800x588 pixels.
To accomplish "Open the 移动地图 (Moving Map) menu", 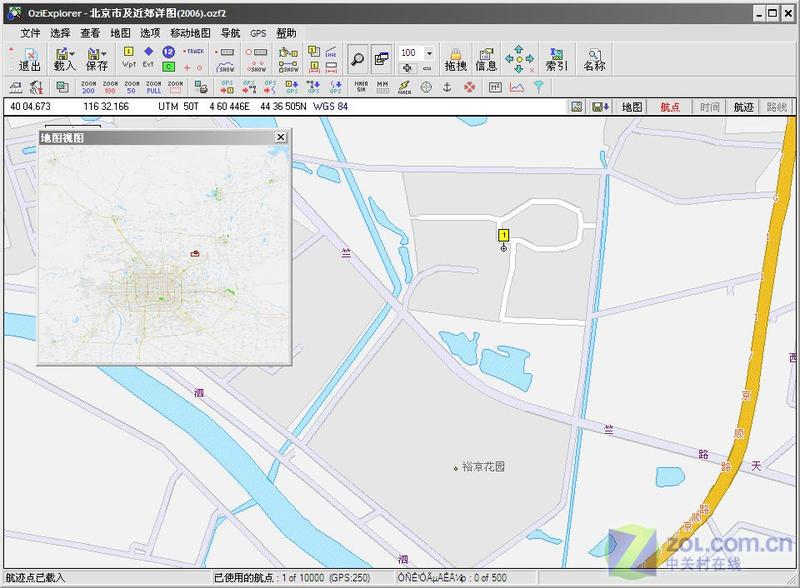I will [x=190, y=33].
